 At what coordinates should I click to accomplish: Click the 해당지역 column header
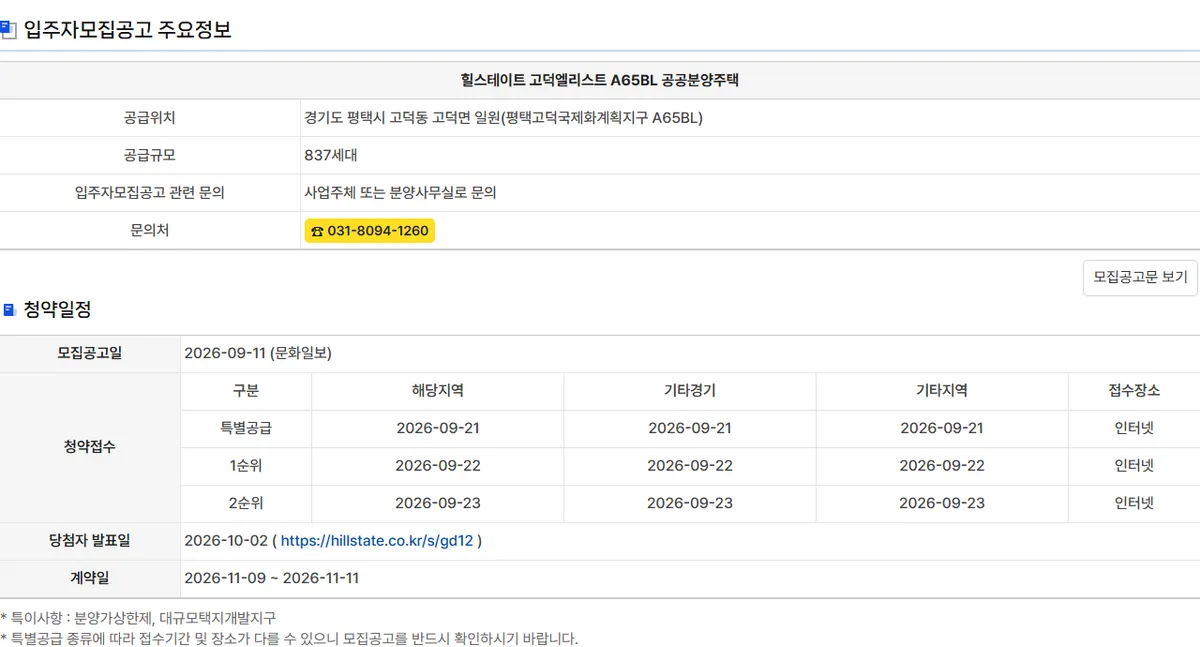click(438, 391)
